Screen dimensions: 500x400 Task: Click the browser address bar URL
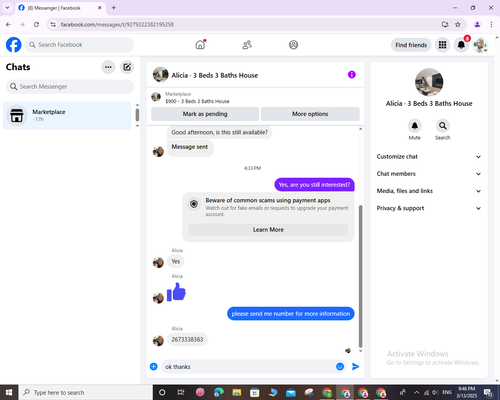[x=117, y=24]
